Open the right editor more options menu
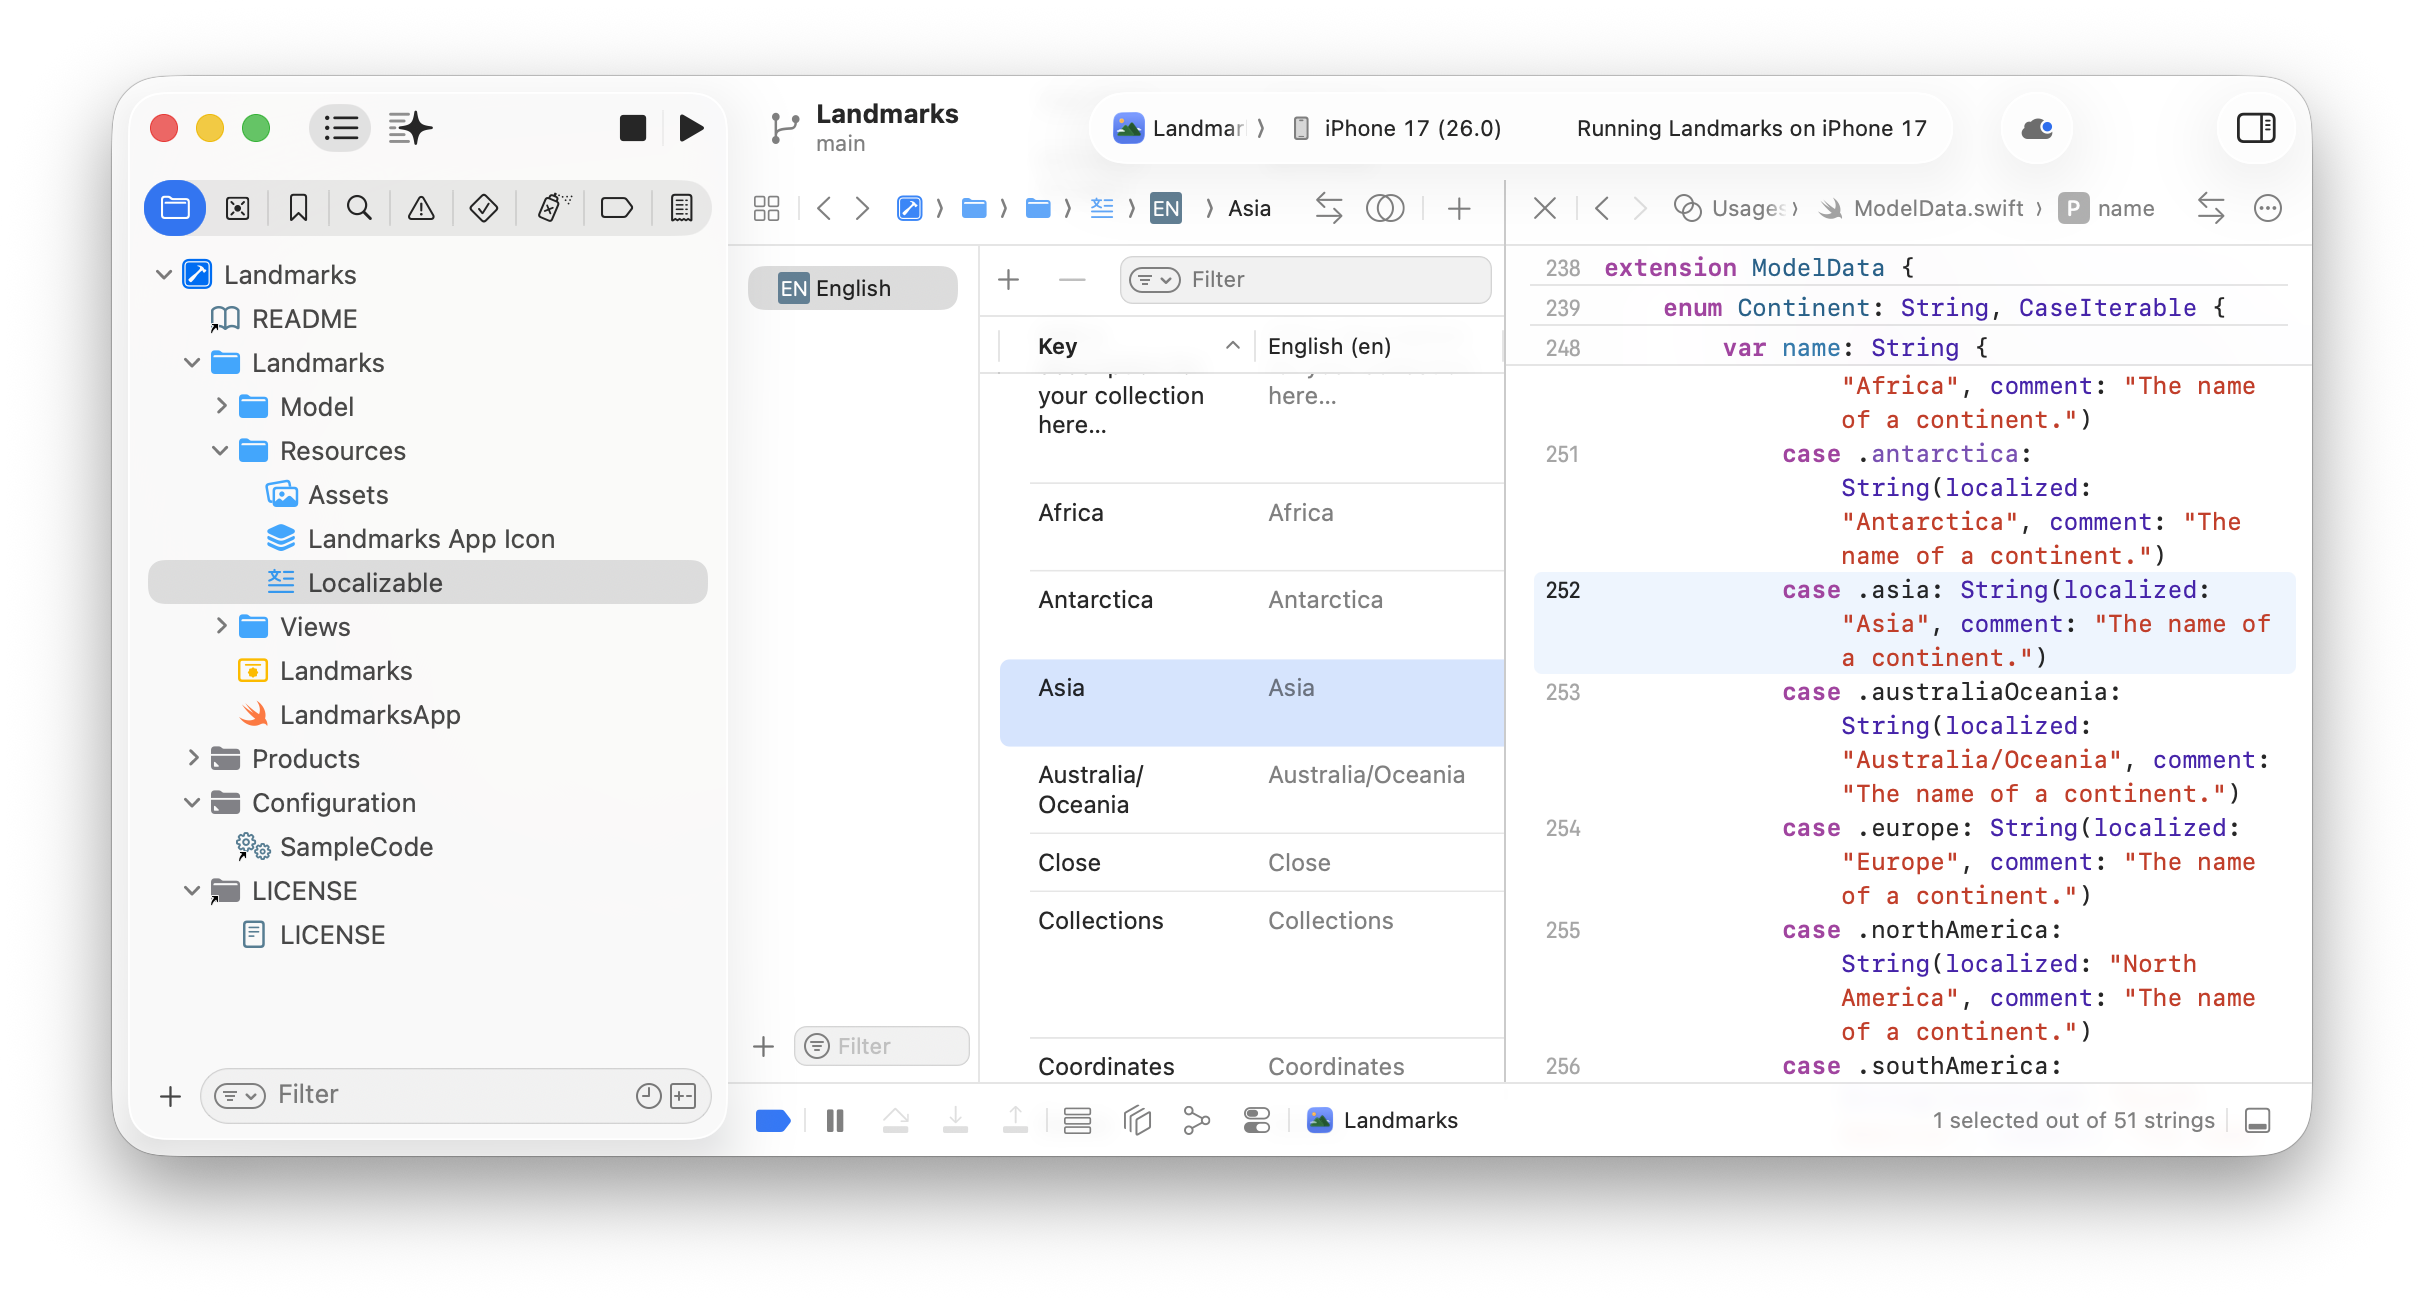 pos(2268,208)
